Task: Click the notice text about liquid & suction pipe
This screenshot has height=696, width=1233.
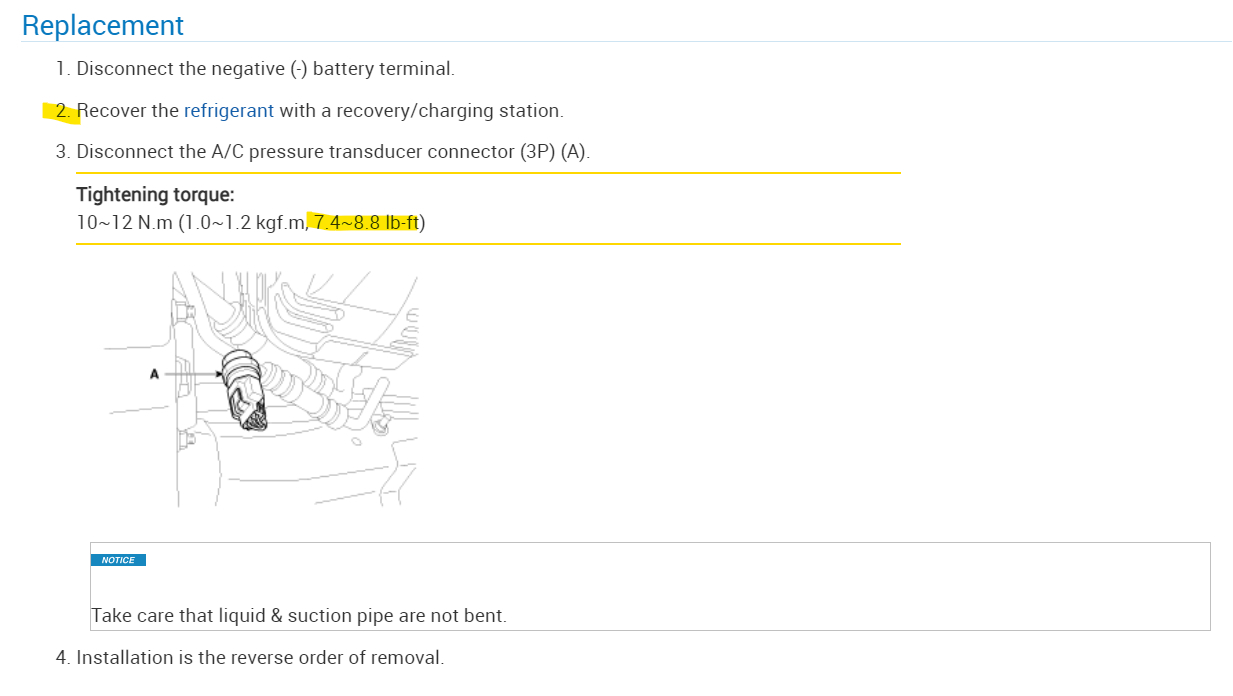Action: point(298,616)
